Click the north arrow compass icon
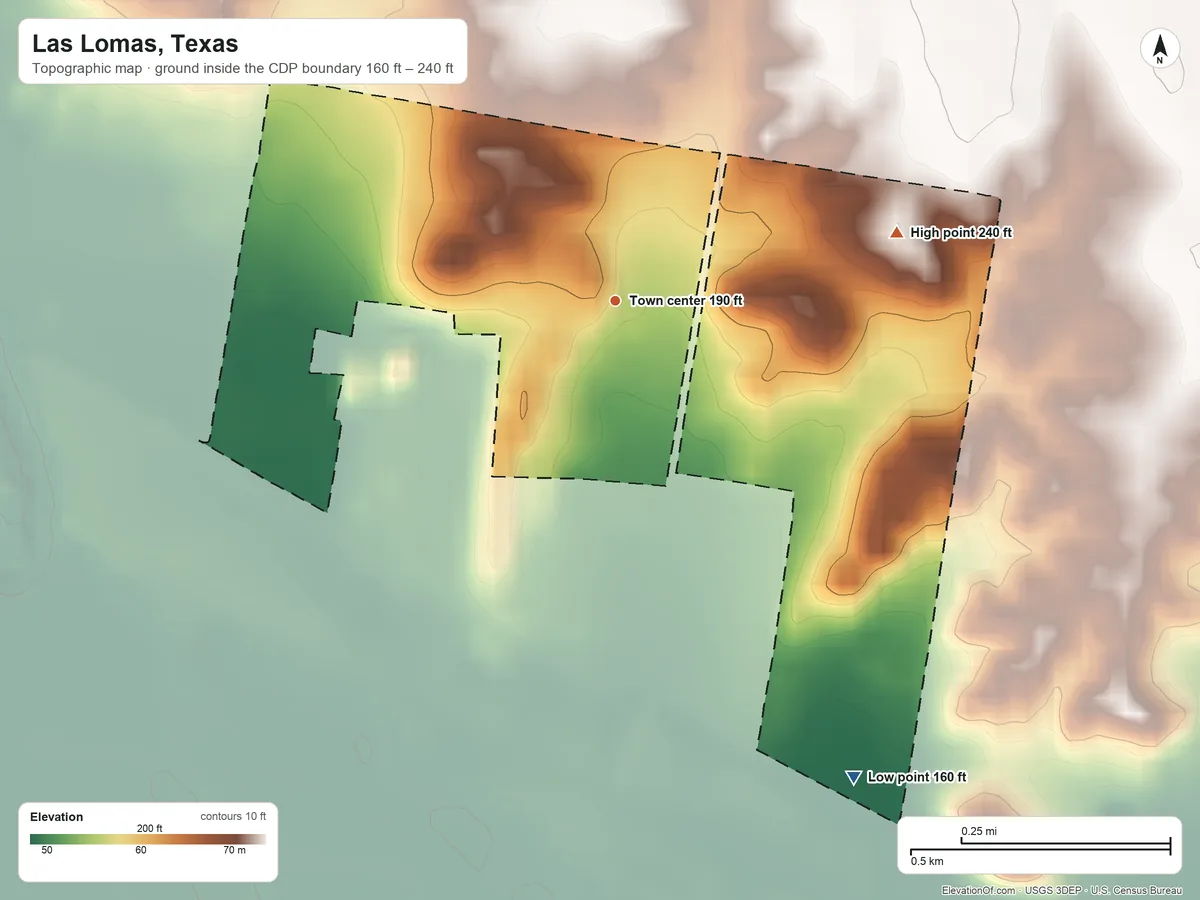This screenshot has width=1200, height=900. click(1160, 49)
